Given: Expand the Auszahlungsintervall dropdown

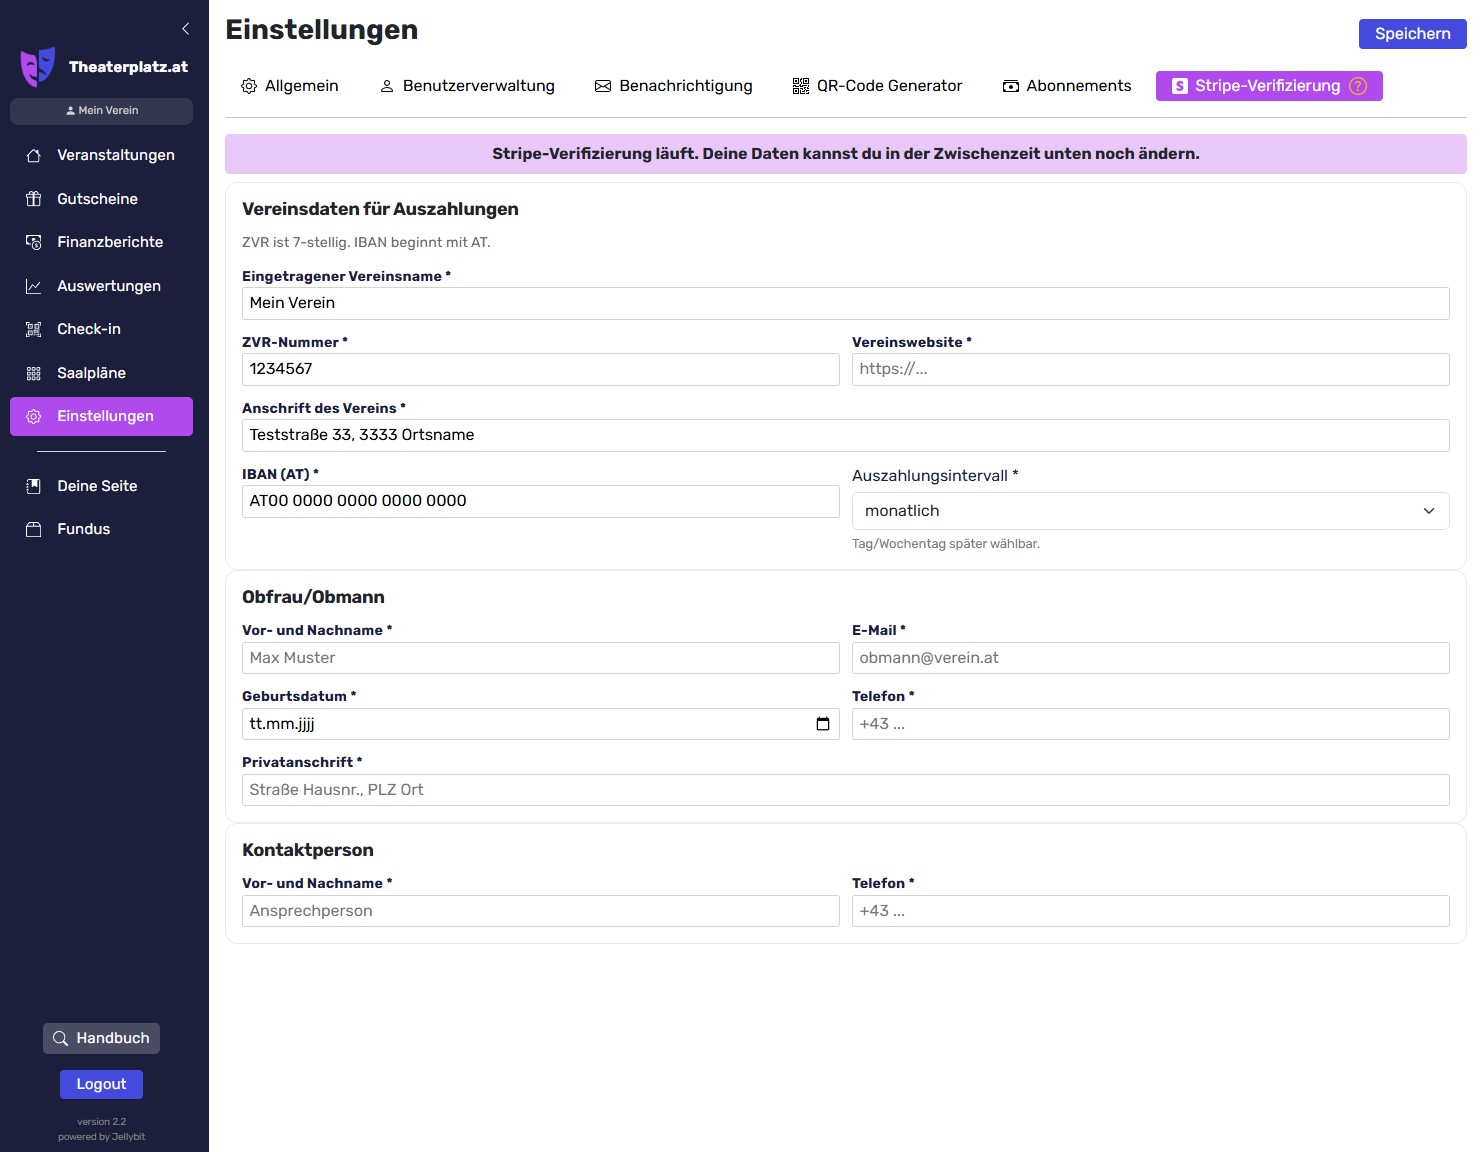Looking at the screenshot, I should click(1149, 511).
